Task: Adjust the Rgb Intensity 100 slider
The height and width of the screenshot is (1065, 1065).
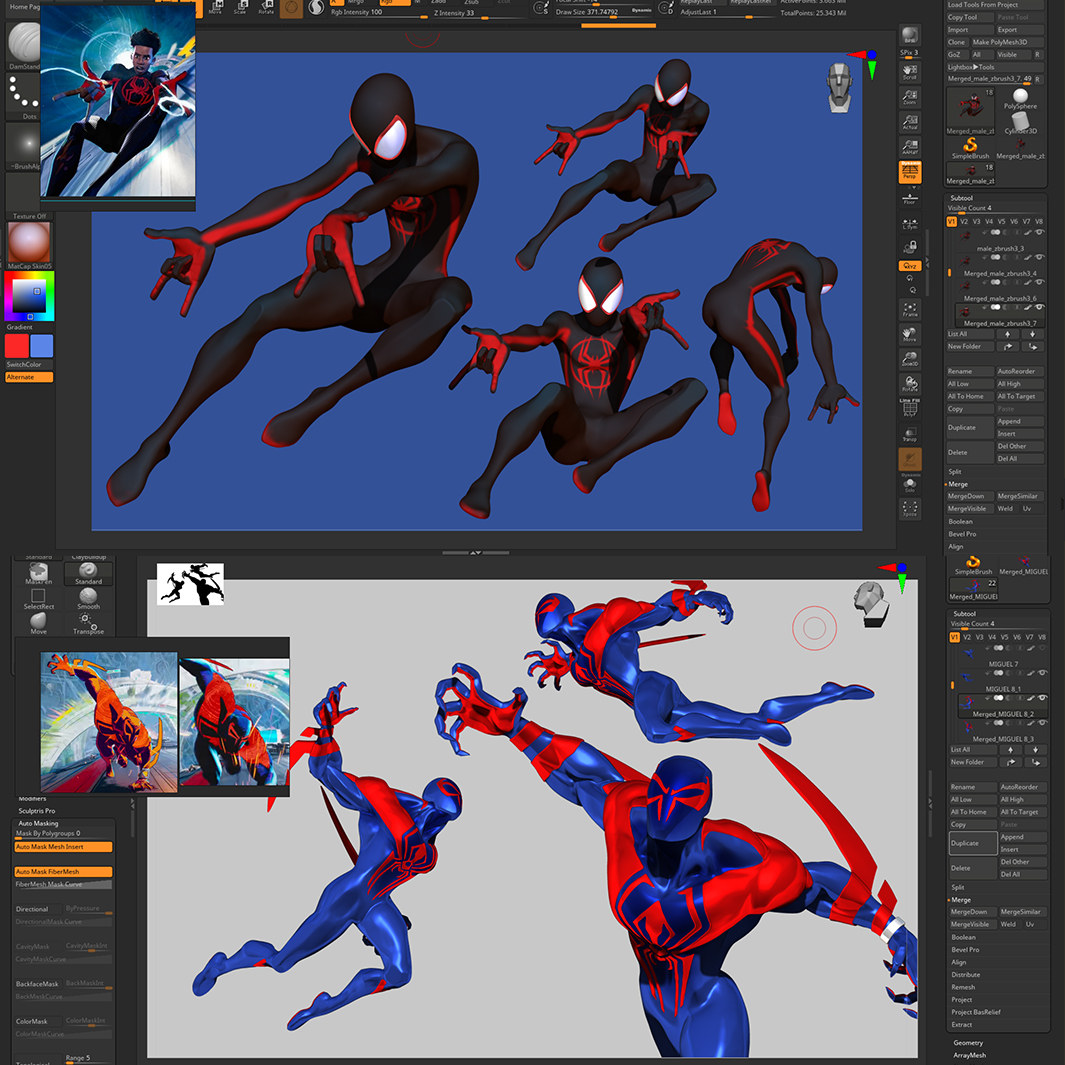Action: point(378,13)
